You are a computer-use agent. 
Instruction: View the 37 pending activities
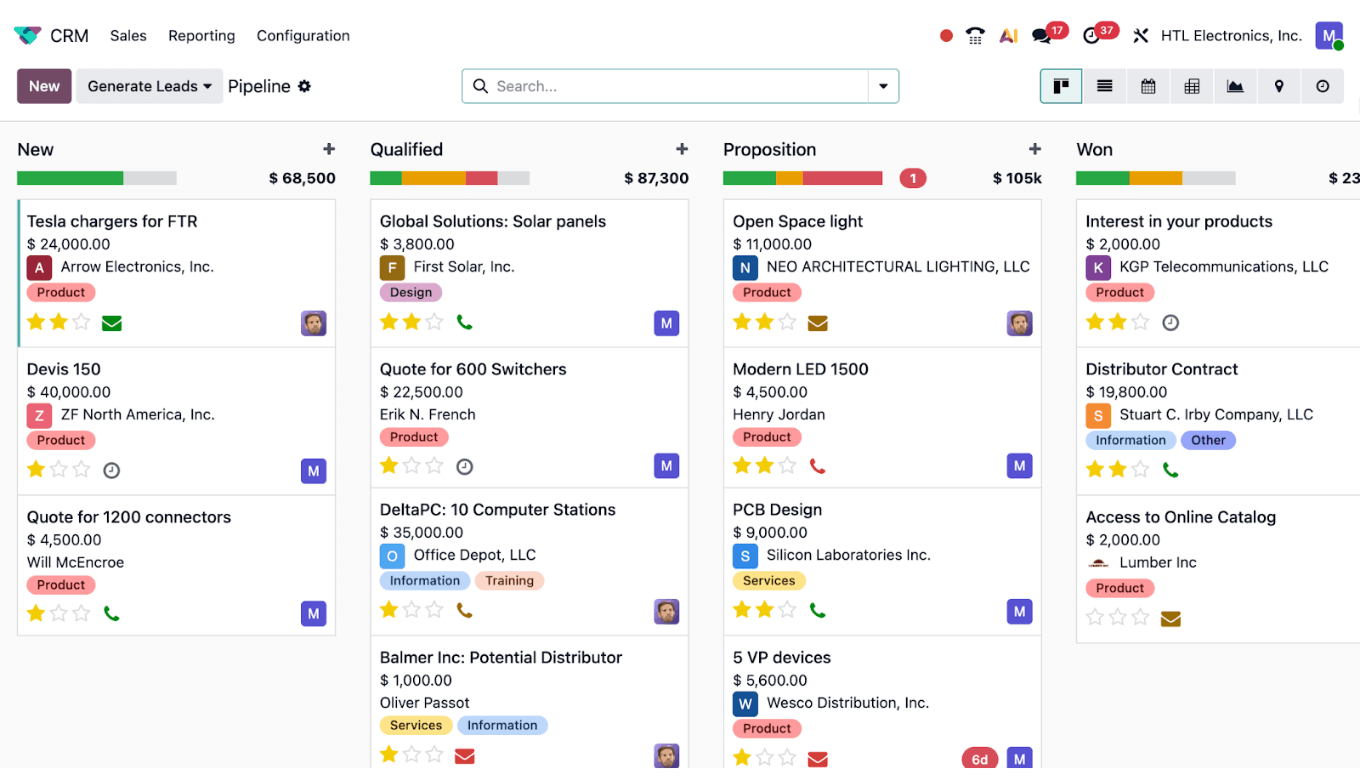pos(1090,35)
